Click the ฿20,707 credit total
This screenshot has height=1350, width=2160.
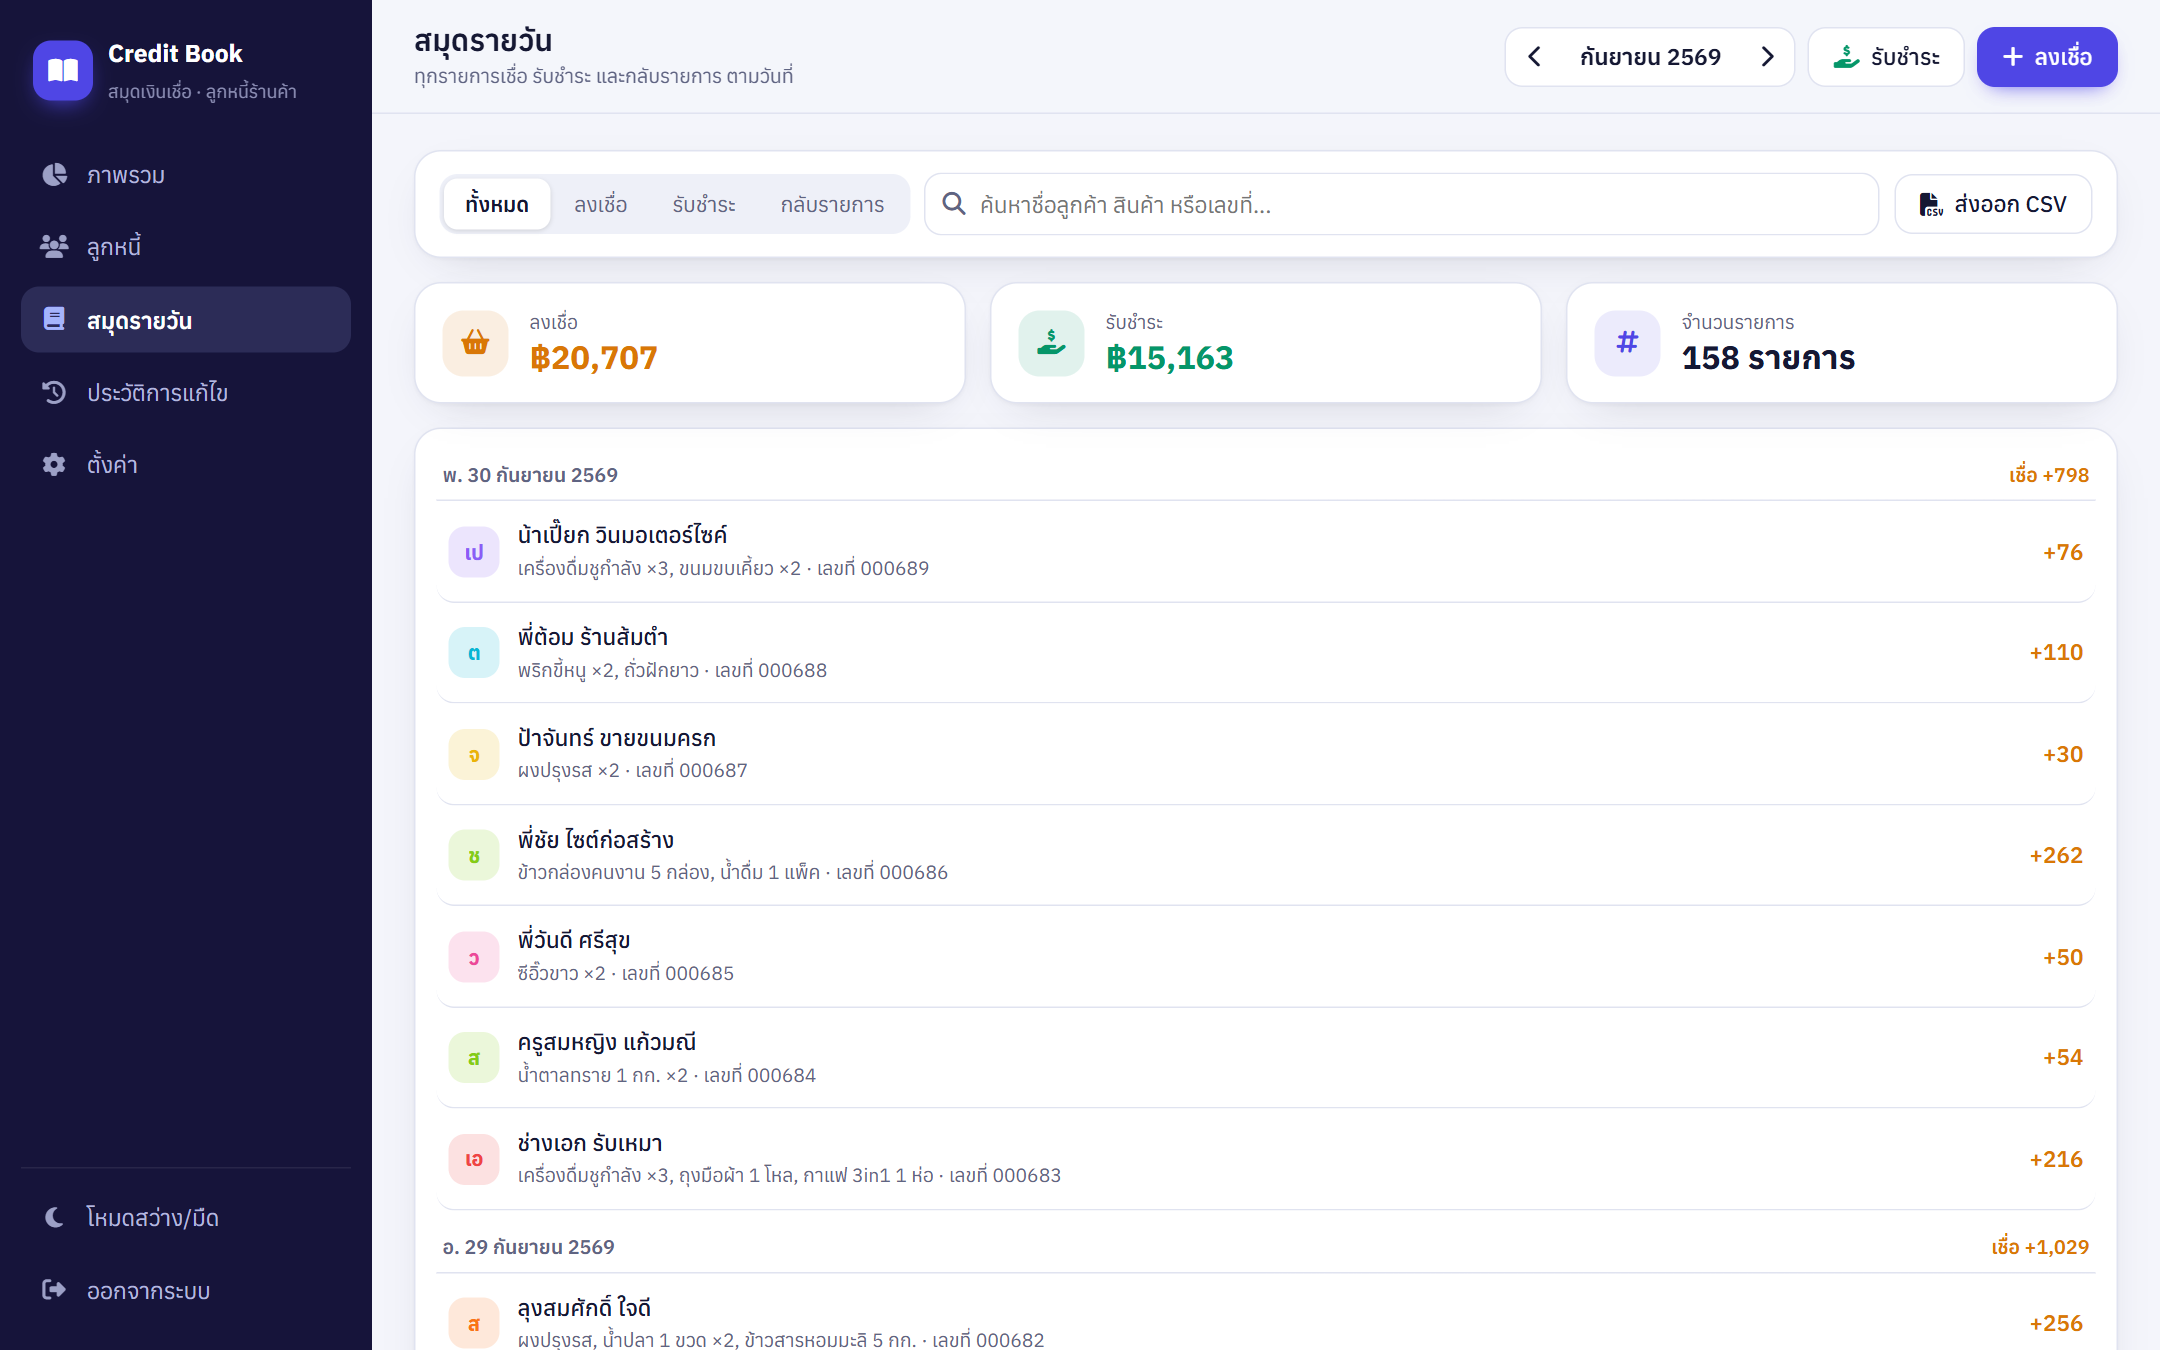coord(594,358)
